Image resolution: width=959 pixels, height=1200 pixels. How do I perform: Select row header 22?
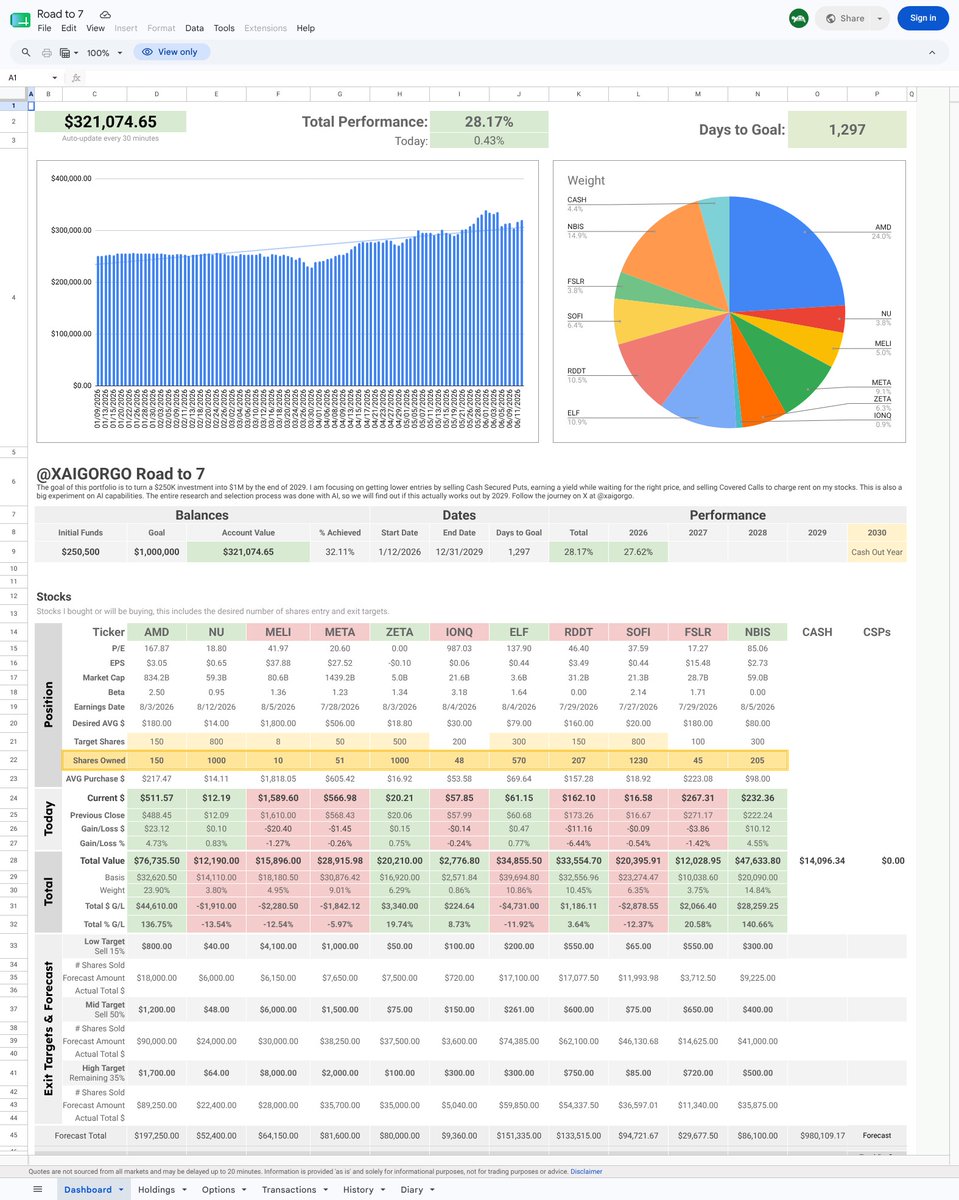pos(13,761)
